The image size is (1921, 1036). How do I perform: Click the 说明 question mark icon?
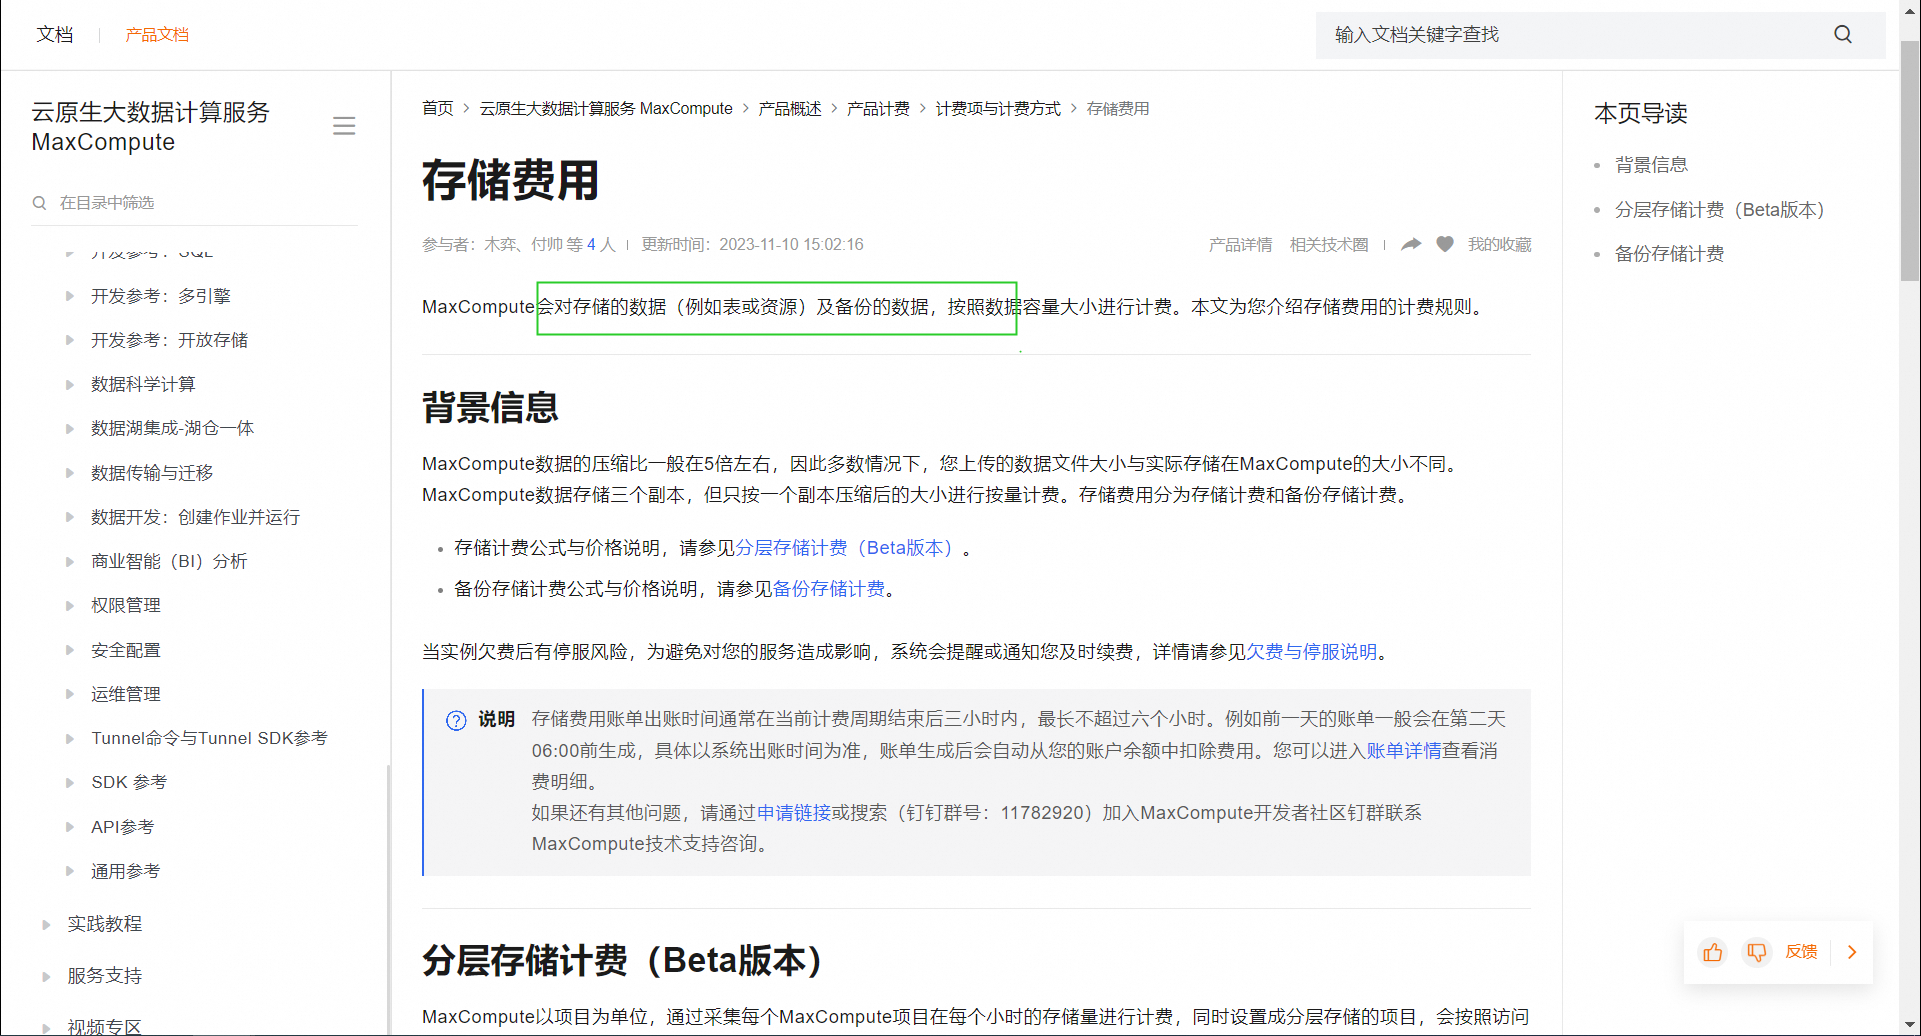(456, 720)
